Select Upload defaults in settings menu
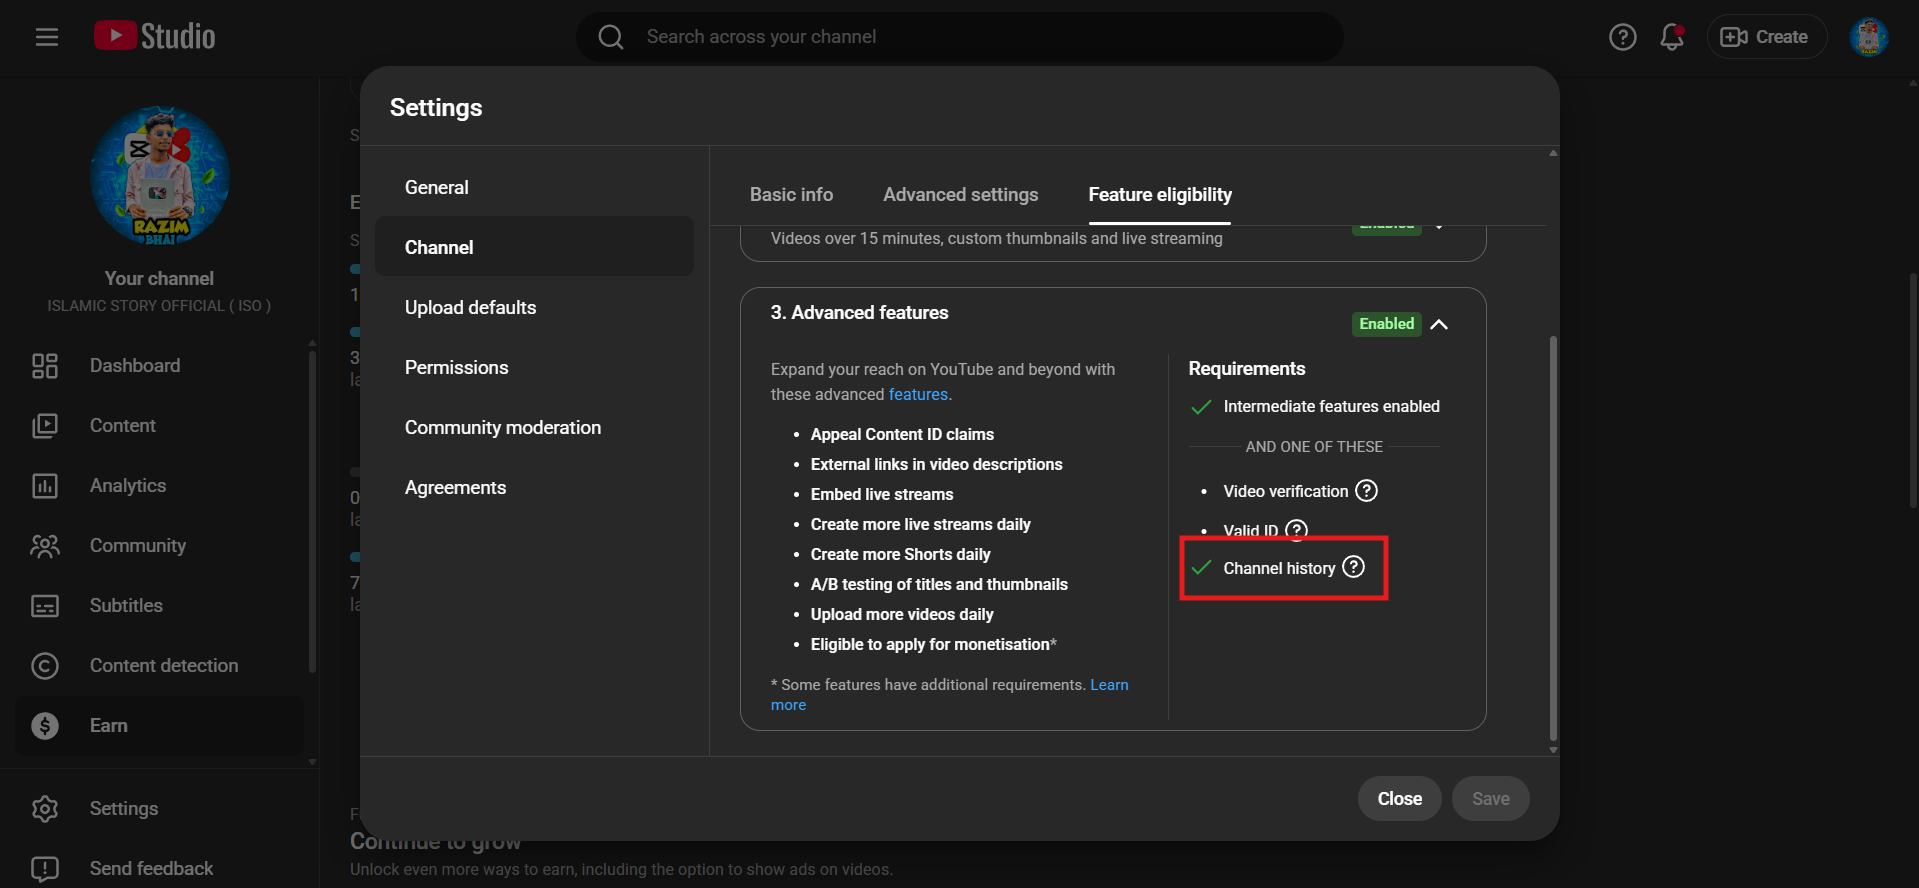The image size is (1919, 888). 470,308
